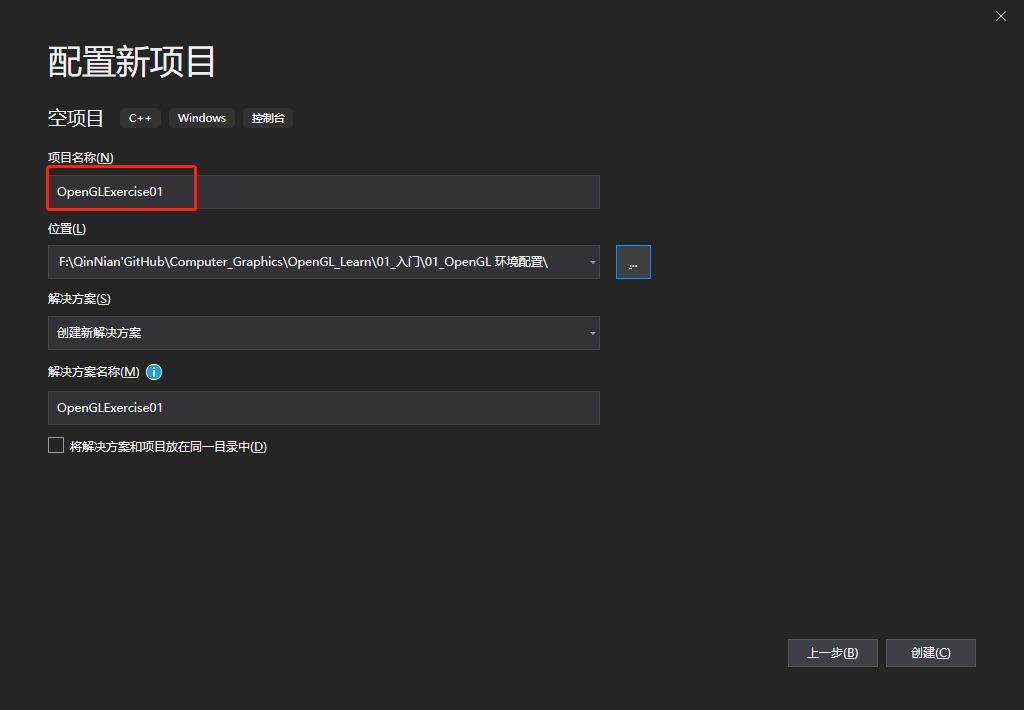Click the 位置(L) label
1024x710 pixels.
66,227
